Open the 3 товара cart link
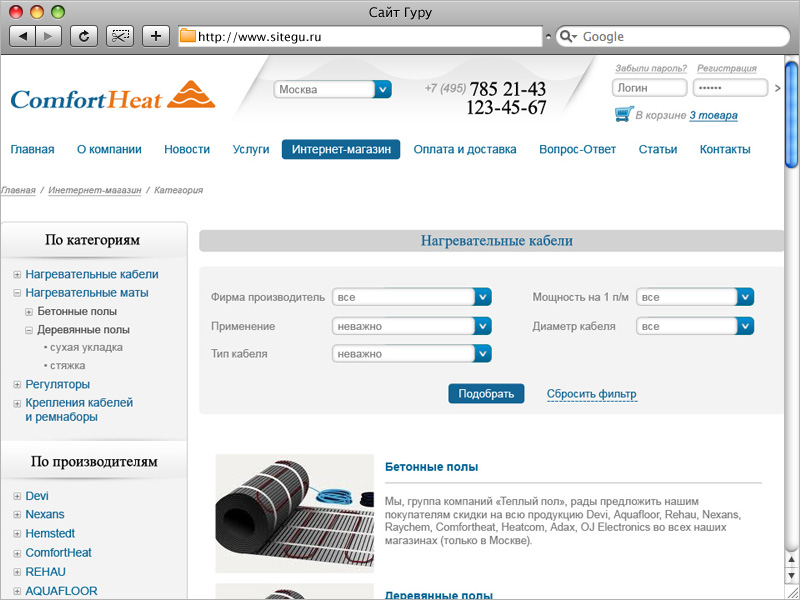 [x=713, y=115]
